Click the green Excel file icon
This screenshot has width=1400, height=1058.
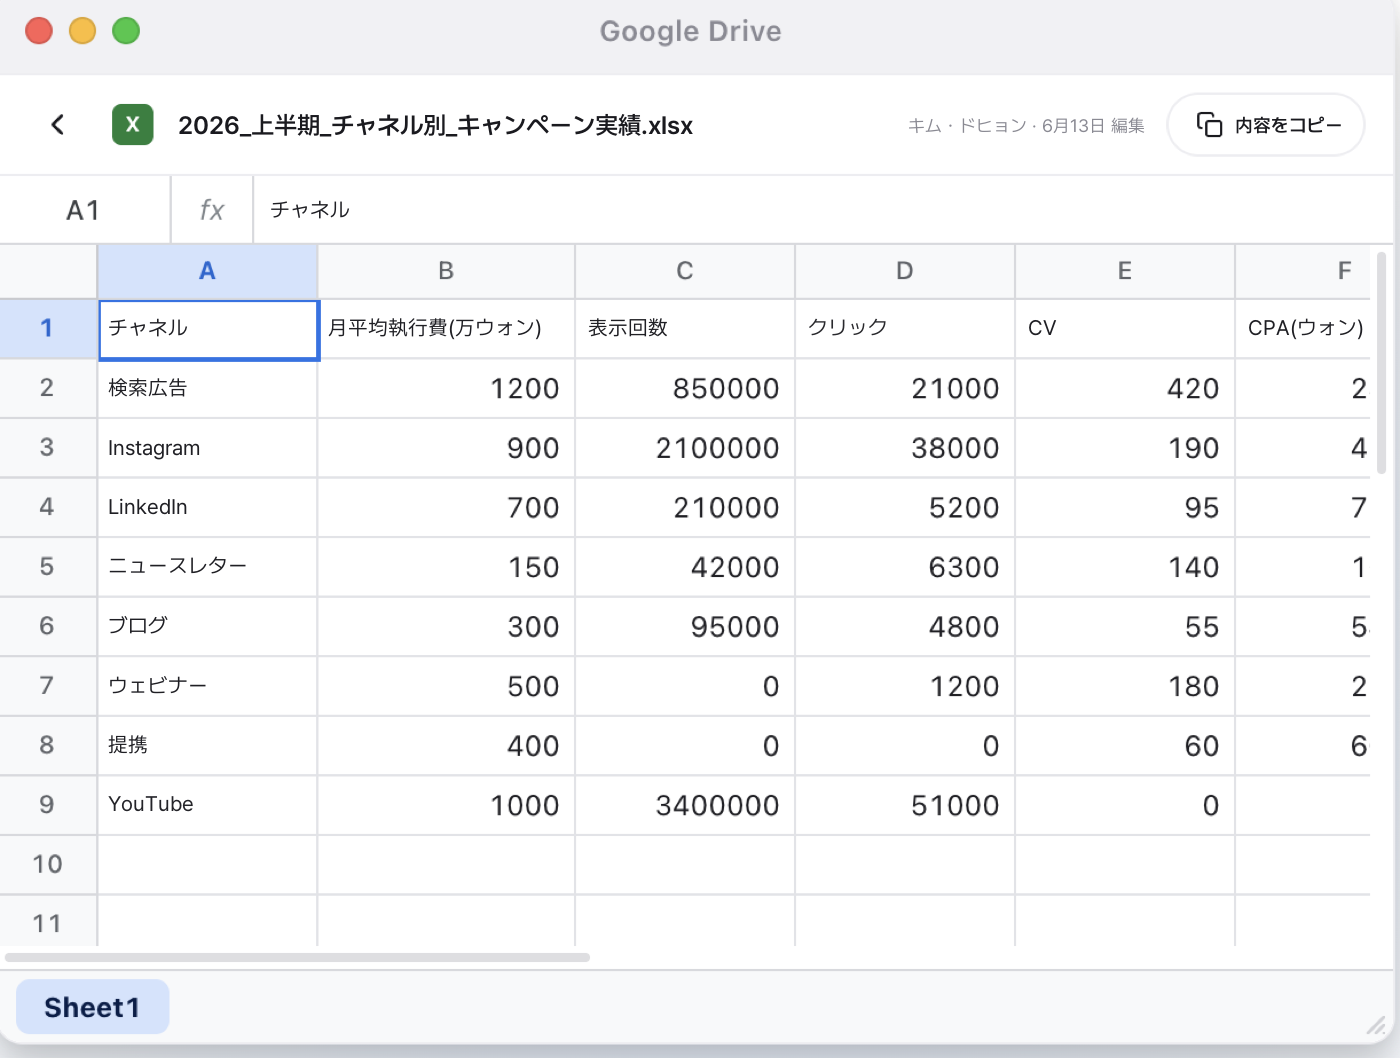[133, 125]
